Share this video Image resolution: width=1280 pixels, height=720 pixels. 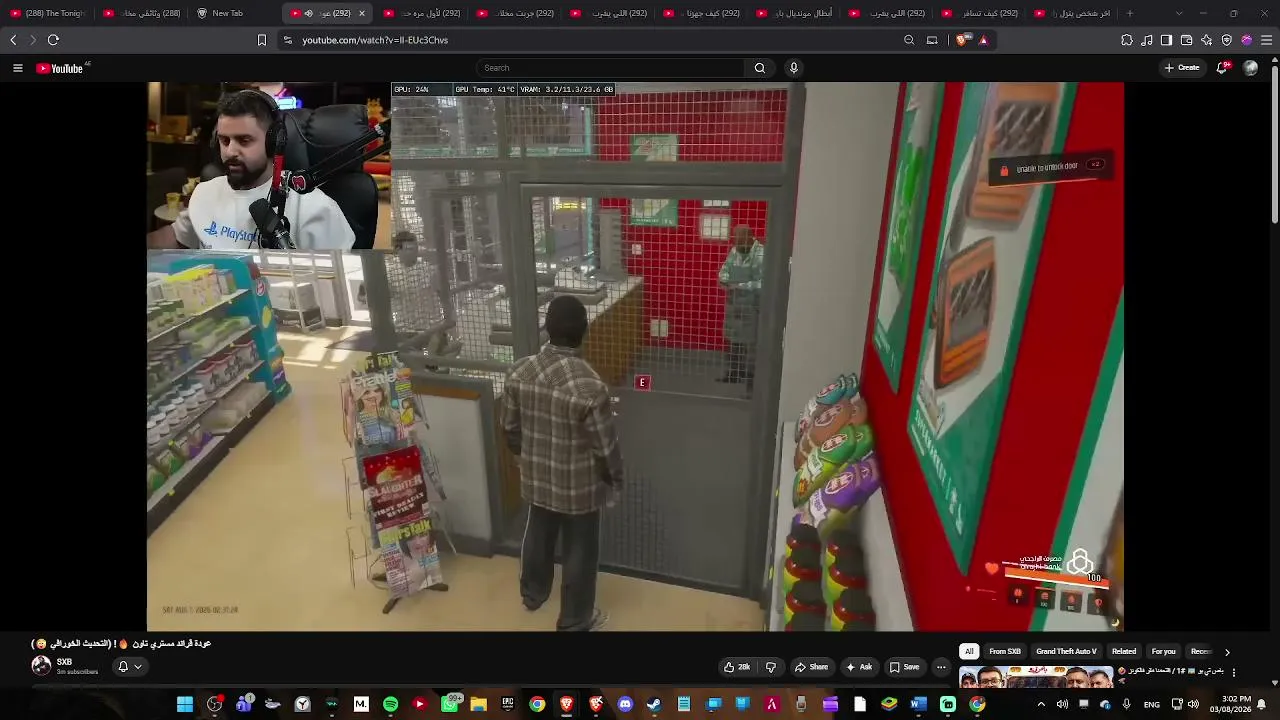811,667
